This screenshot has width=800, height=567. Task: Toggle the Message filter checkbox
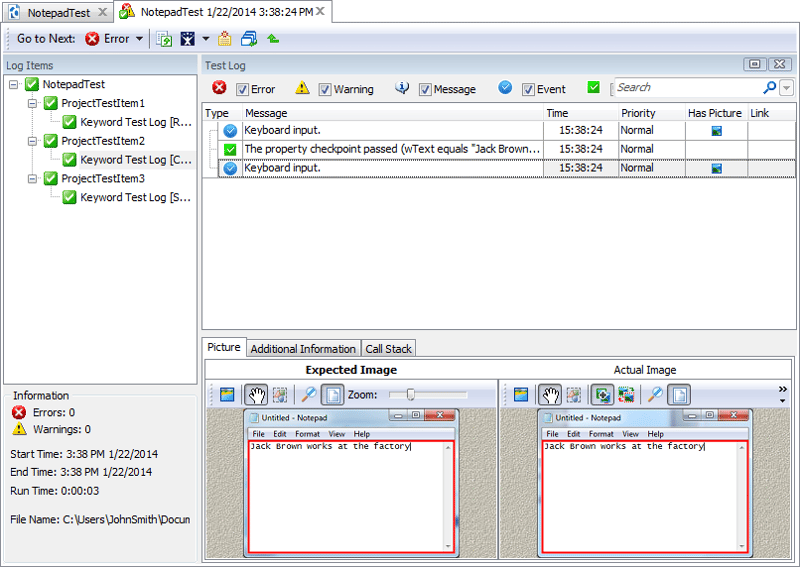pyautogui.click(x=424, y=90)
